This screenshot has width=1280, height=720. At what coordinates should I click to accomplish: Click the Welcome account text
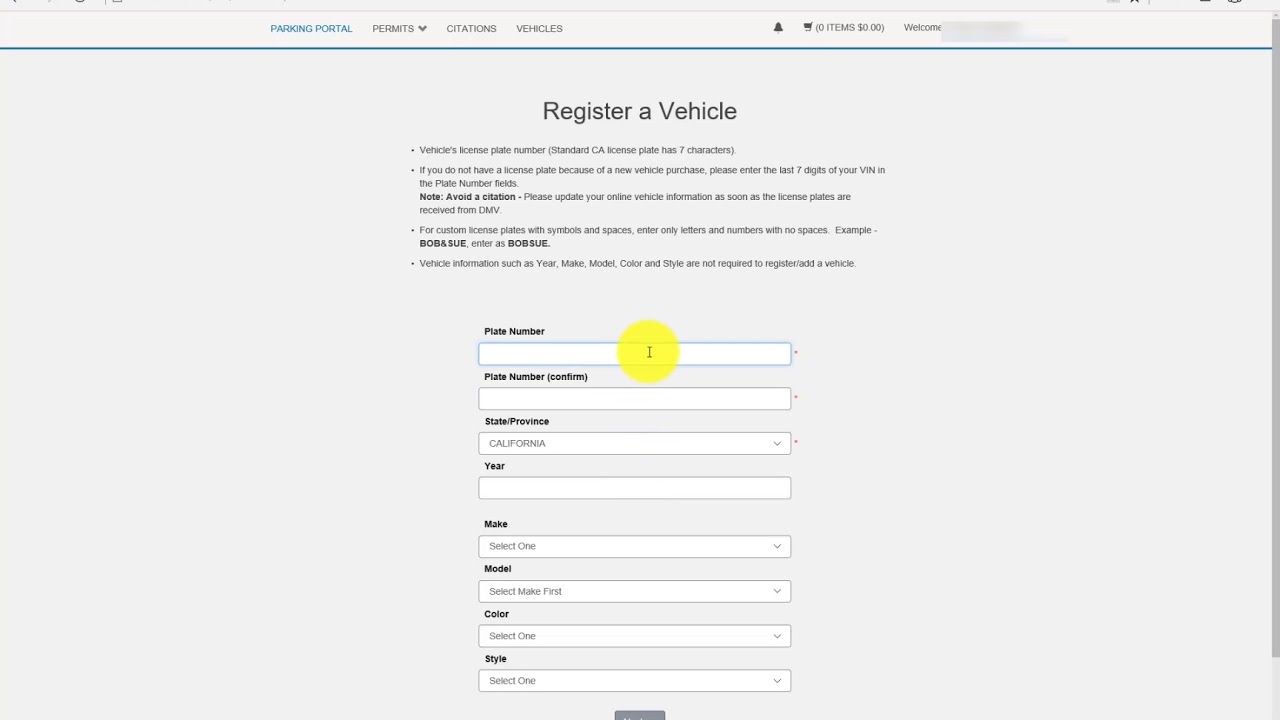(922, 28)
